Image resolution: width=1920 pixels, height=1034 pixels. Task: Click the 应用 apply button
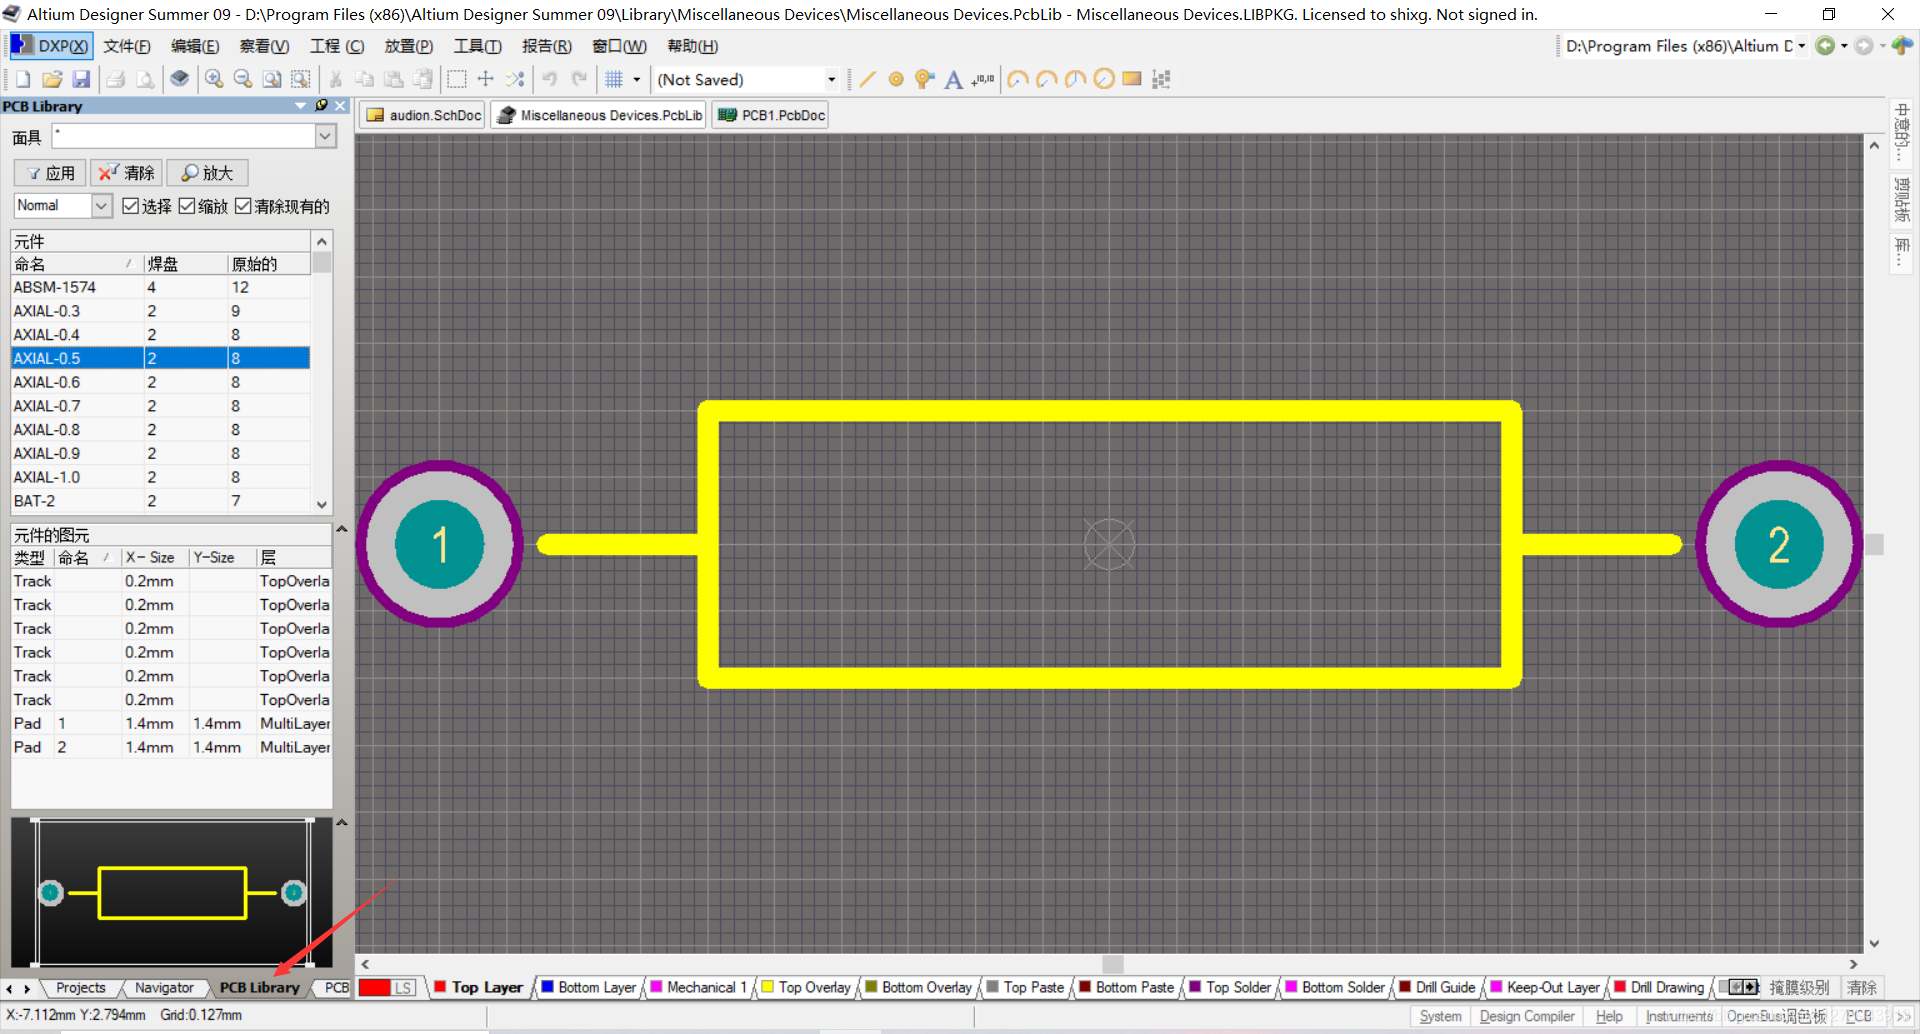pyautogui.click(x=51, y=173)
